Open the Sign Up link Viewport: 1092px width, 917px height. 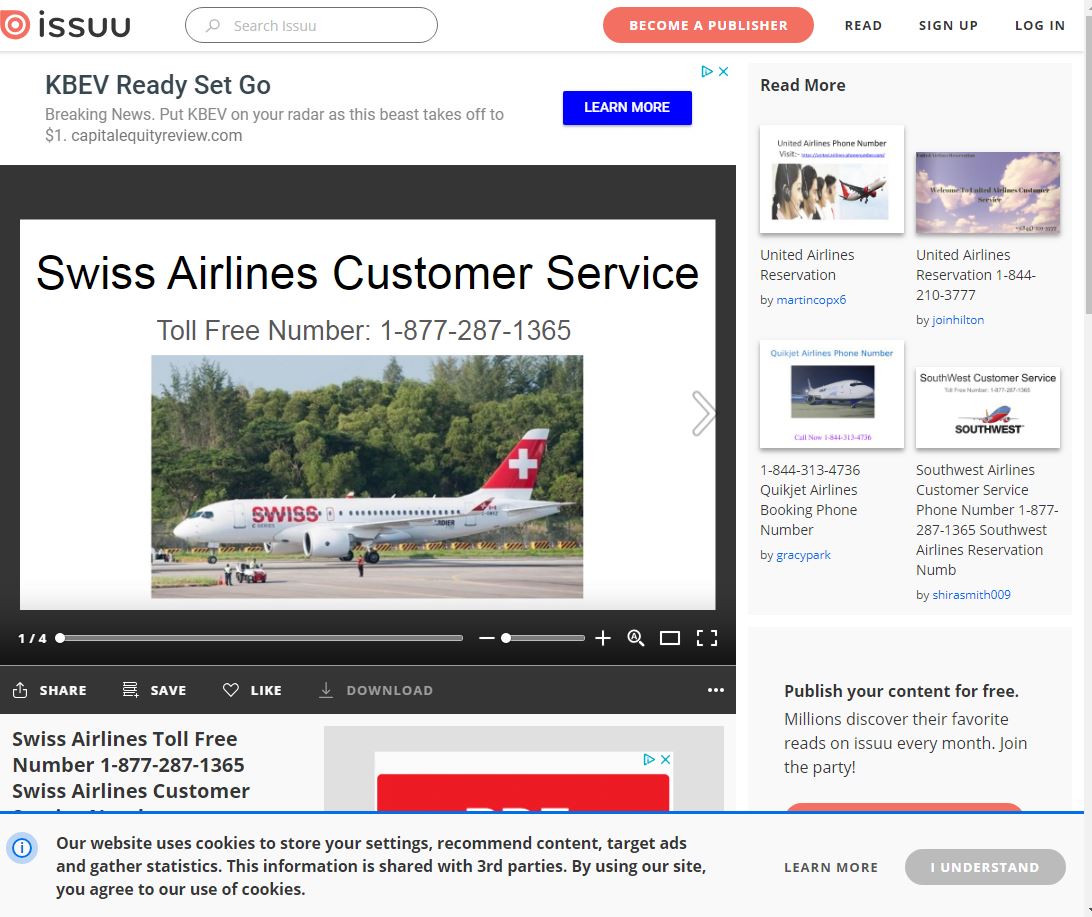point(948,26)
